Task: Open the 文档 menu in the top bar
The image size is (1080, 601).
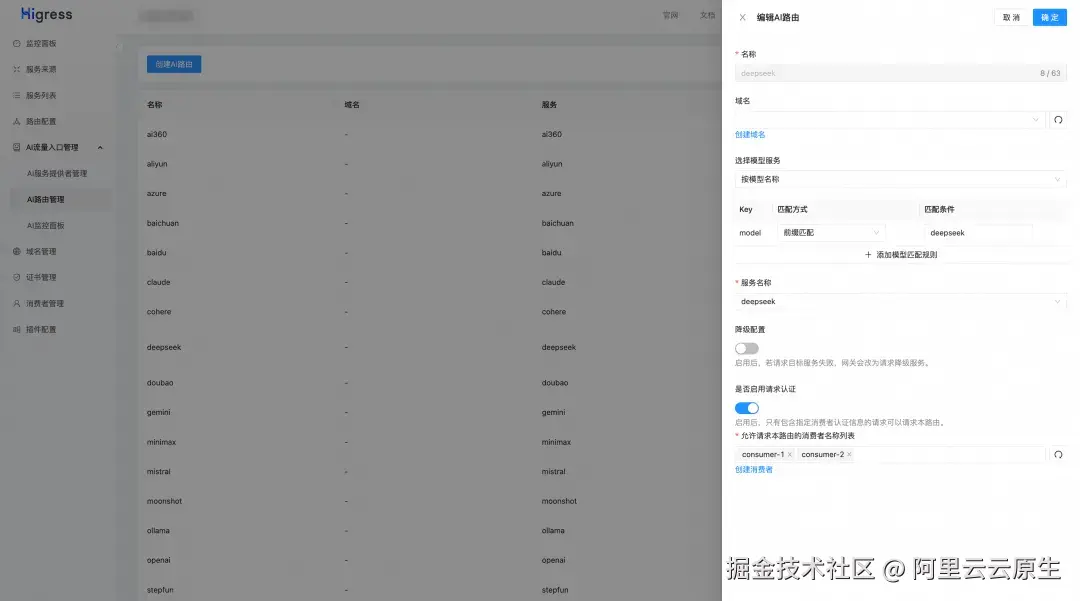Action: pos(706,15)
